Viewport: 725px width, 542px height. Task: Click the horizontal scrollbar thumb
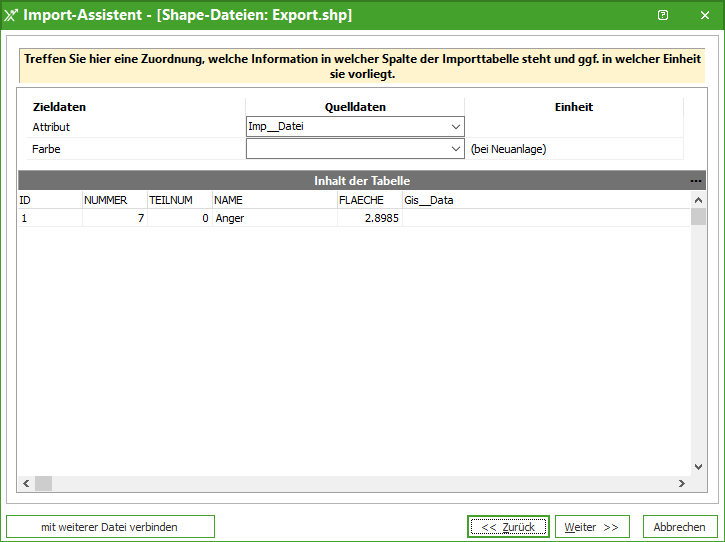pos(43,484)
